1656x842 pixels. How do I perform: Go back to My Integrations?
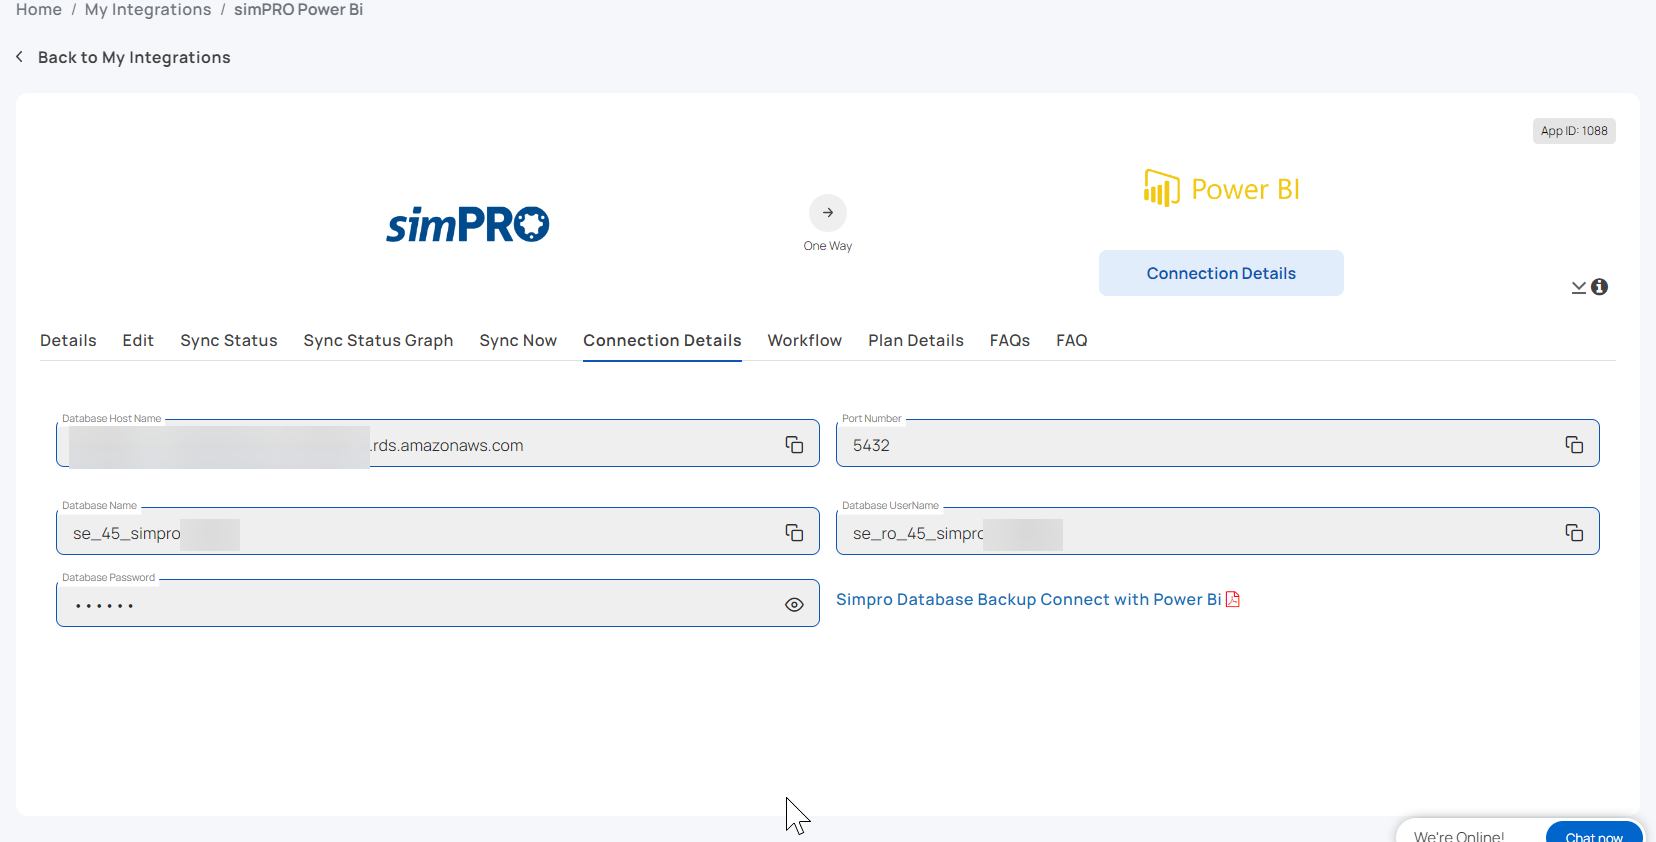(134, 57)
